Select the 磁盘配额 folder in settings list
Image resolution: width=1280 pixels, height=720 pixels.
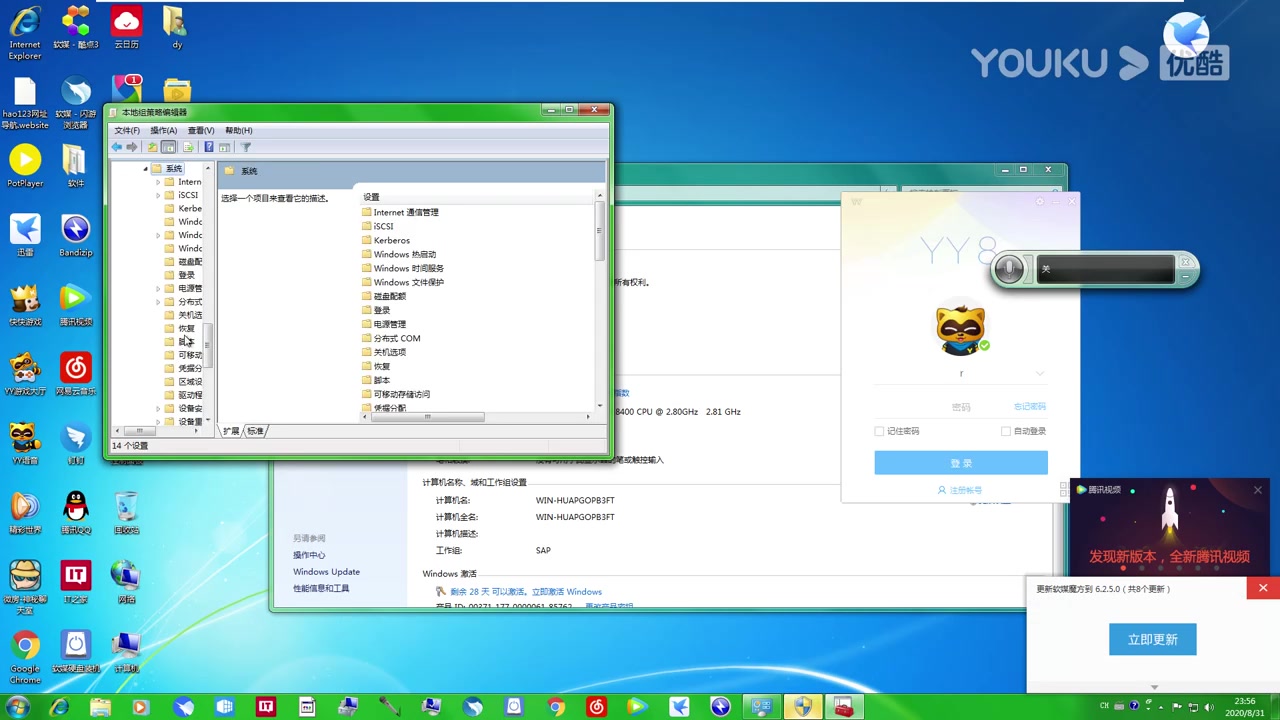coord(384,296)
